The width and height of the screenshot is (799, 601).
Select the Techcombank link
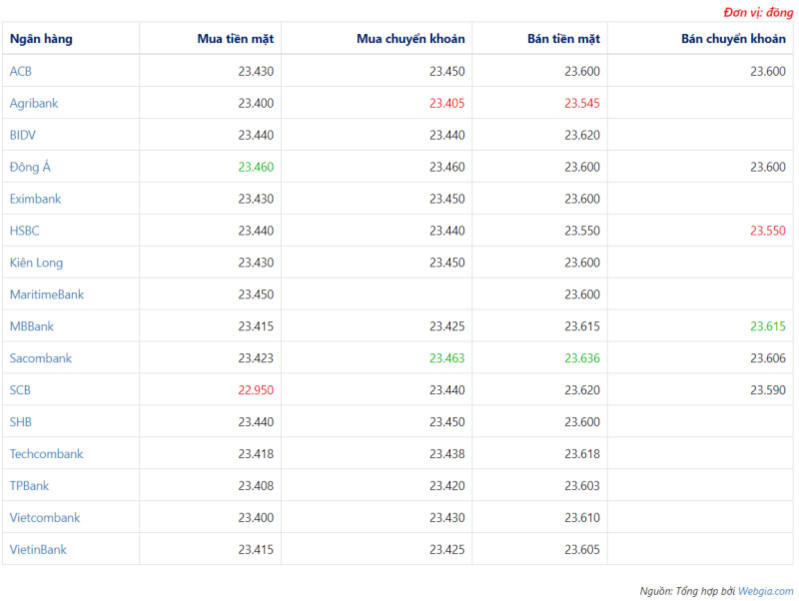point(46,454)
